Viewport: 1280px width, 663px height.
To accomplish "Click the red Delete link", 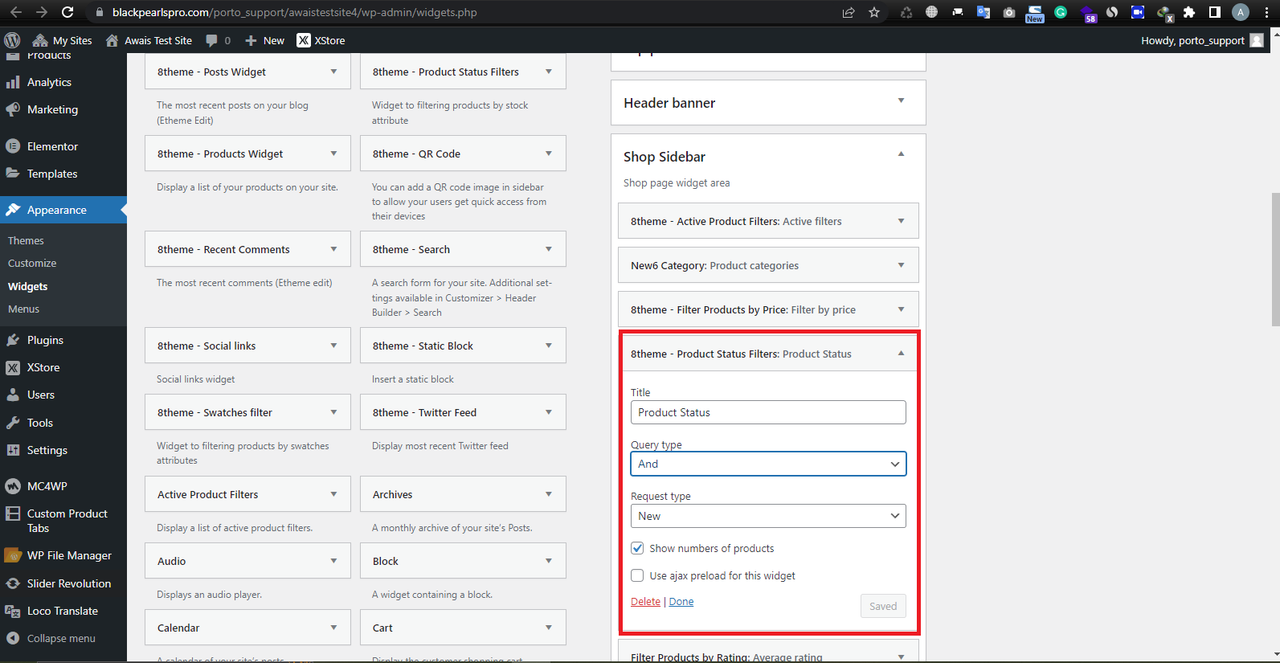I will point(645,602).
